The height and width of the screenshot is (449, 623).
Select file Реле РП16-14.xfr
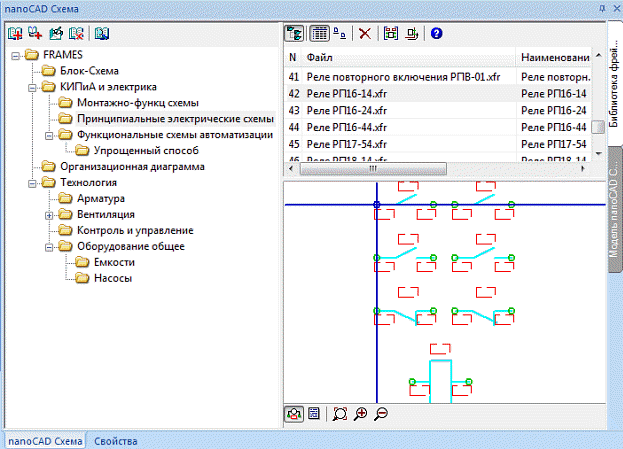point(346,94)
